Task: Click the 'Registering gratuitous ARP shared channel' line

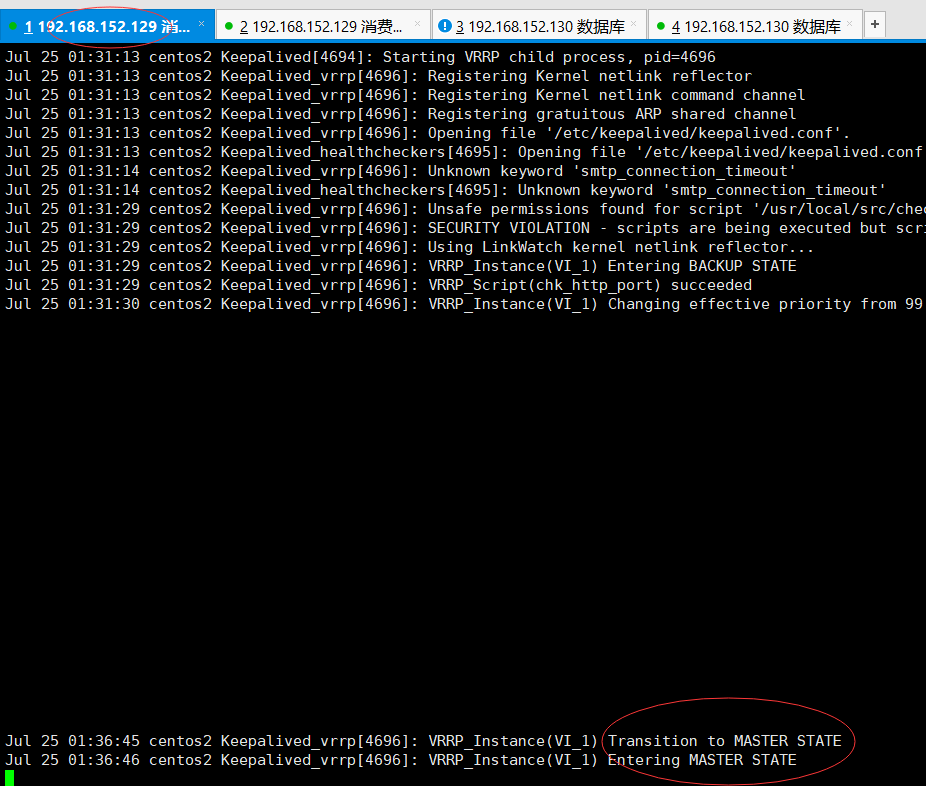Action: (400, 114)
